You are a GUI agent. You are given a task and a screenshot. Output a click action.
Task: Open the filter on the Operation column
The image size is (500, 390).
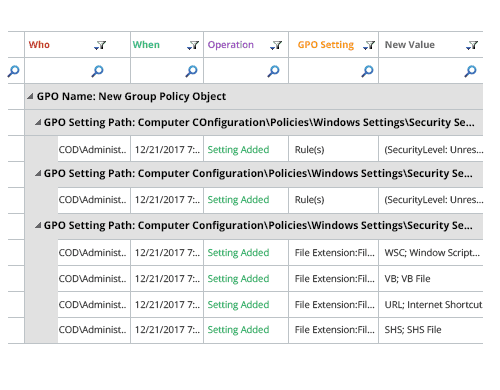[276, 45]
